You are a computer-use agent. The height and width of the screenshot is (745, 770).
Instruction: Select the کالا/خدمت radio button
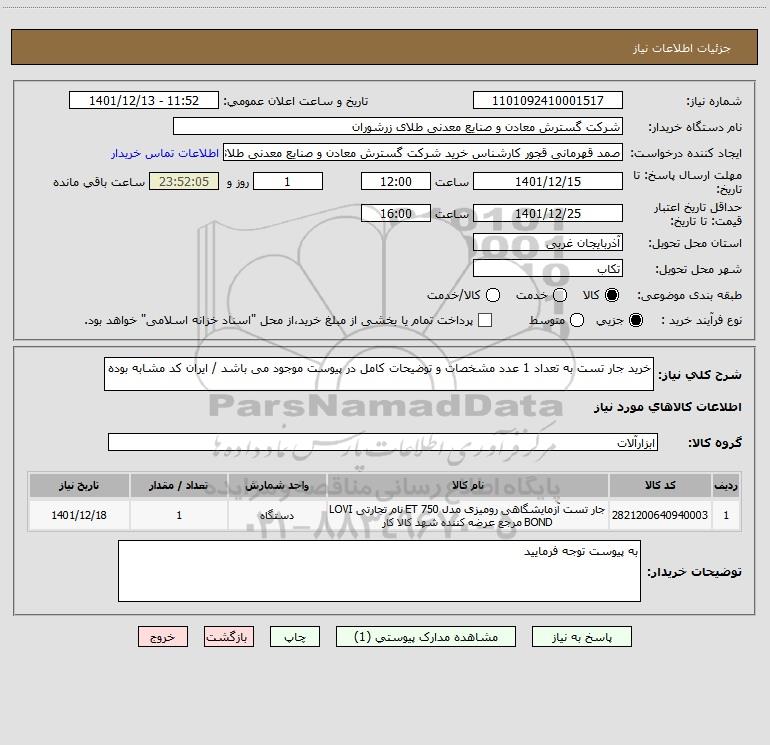493,295
